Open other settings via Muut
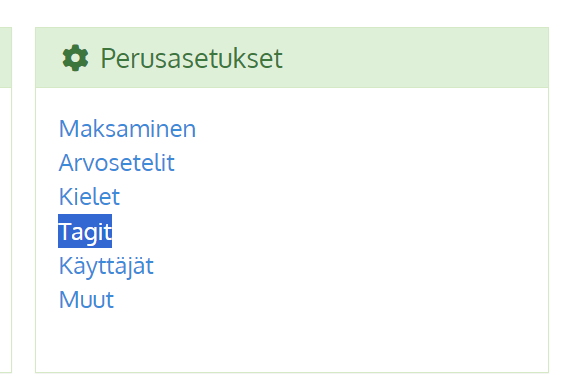This screenshot has width=569, height=374. click(86, 300)
